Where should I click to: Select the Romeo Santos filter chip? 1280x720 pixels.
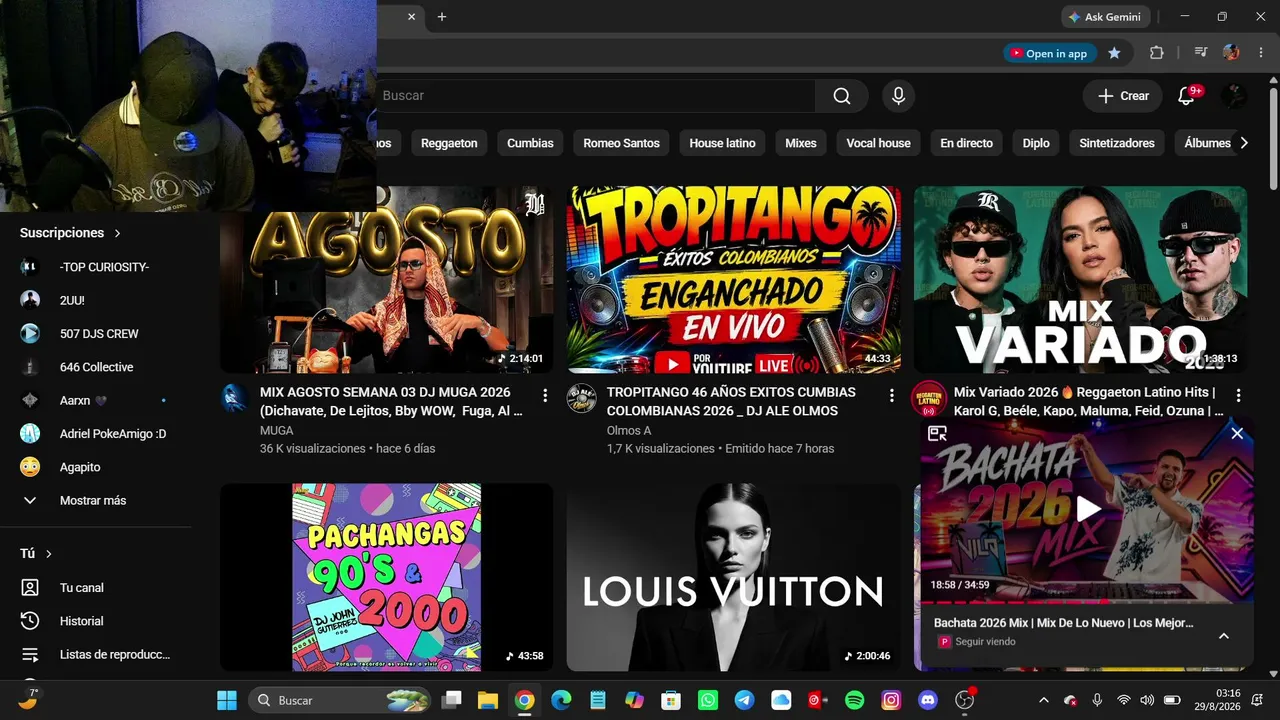[x=621, y=143]
